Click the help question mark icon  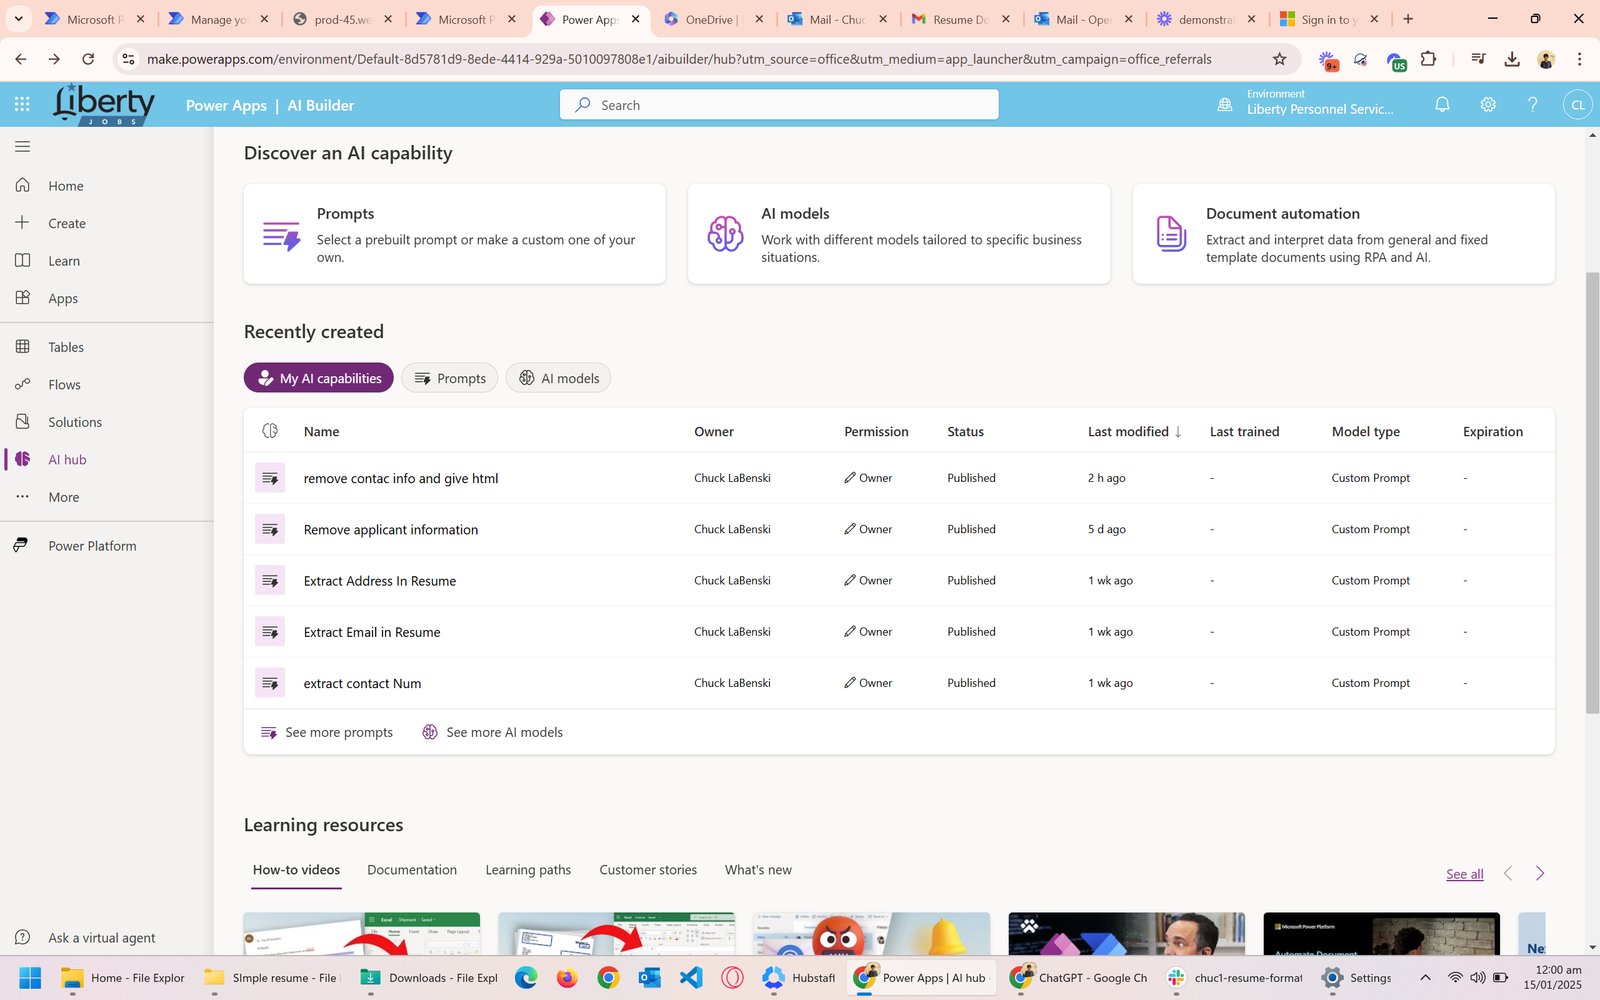pos(1532,104)
